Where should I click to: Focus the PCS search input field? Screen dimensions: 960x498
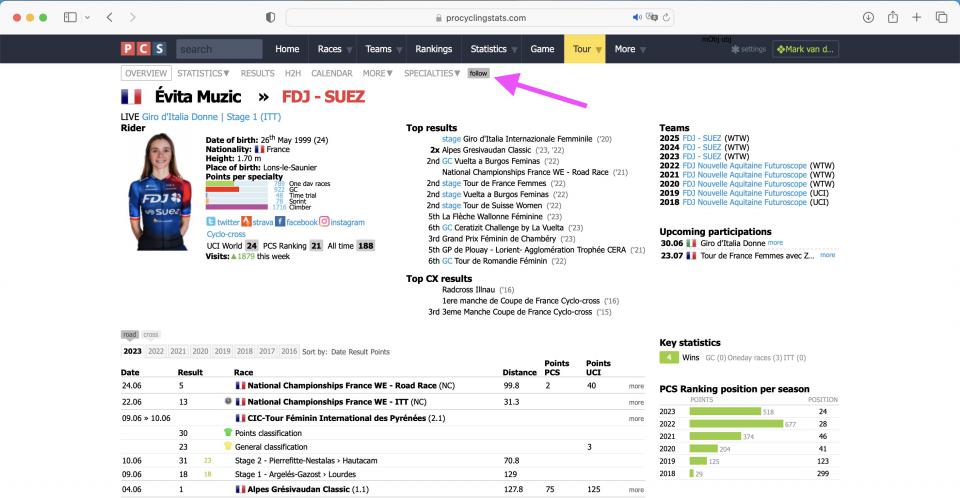pyautogui.click(x=219, y=49)
